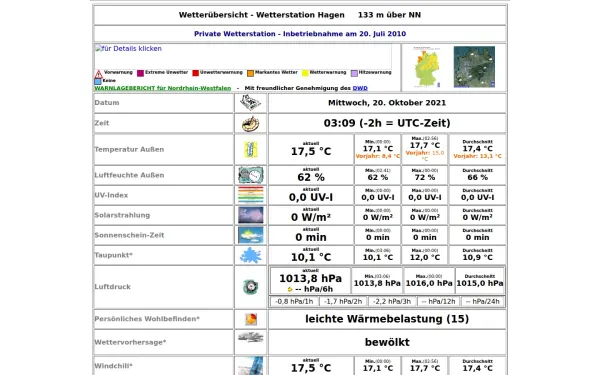This screenshot has width=600, height=375.
Task: Open the DWD link
Action: [360, 88]
